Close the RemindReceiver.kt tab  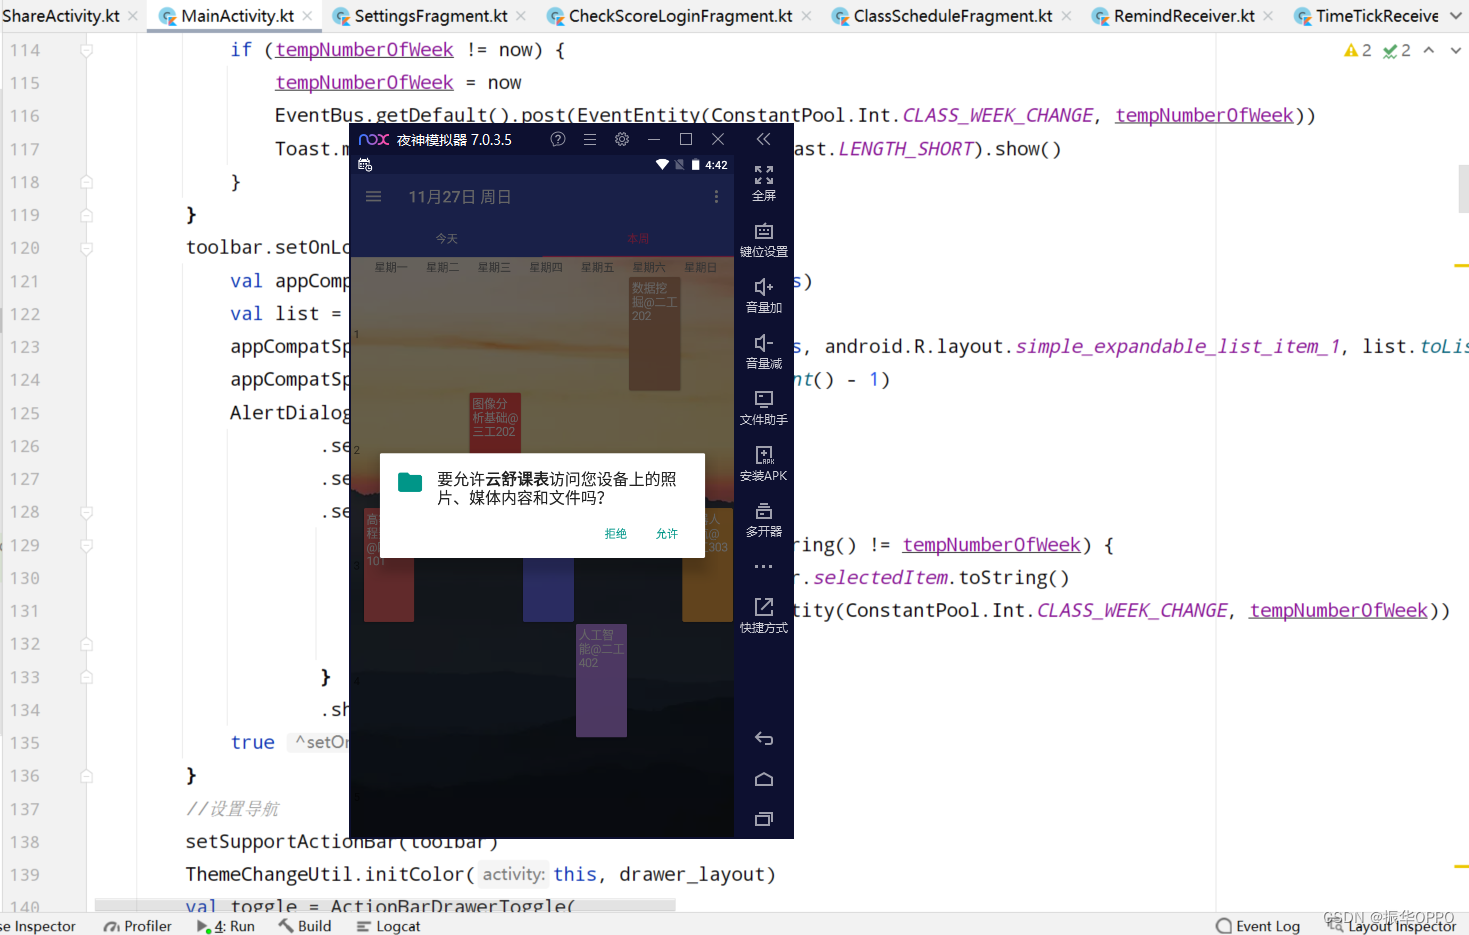1268,16
